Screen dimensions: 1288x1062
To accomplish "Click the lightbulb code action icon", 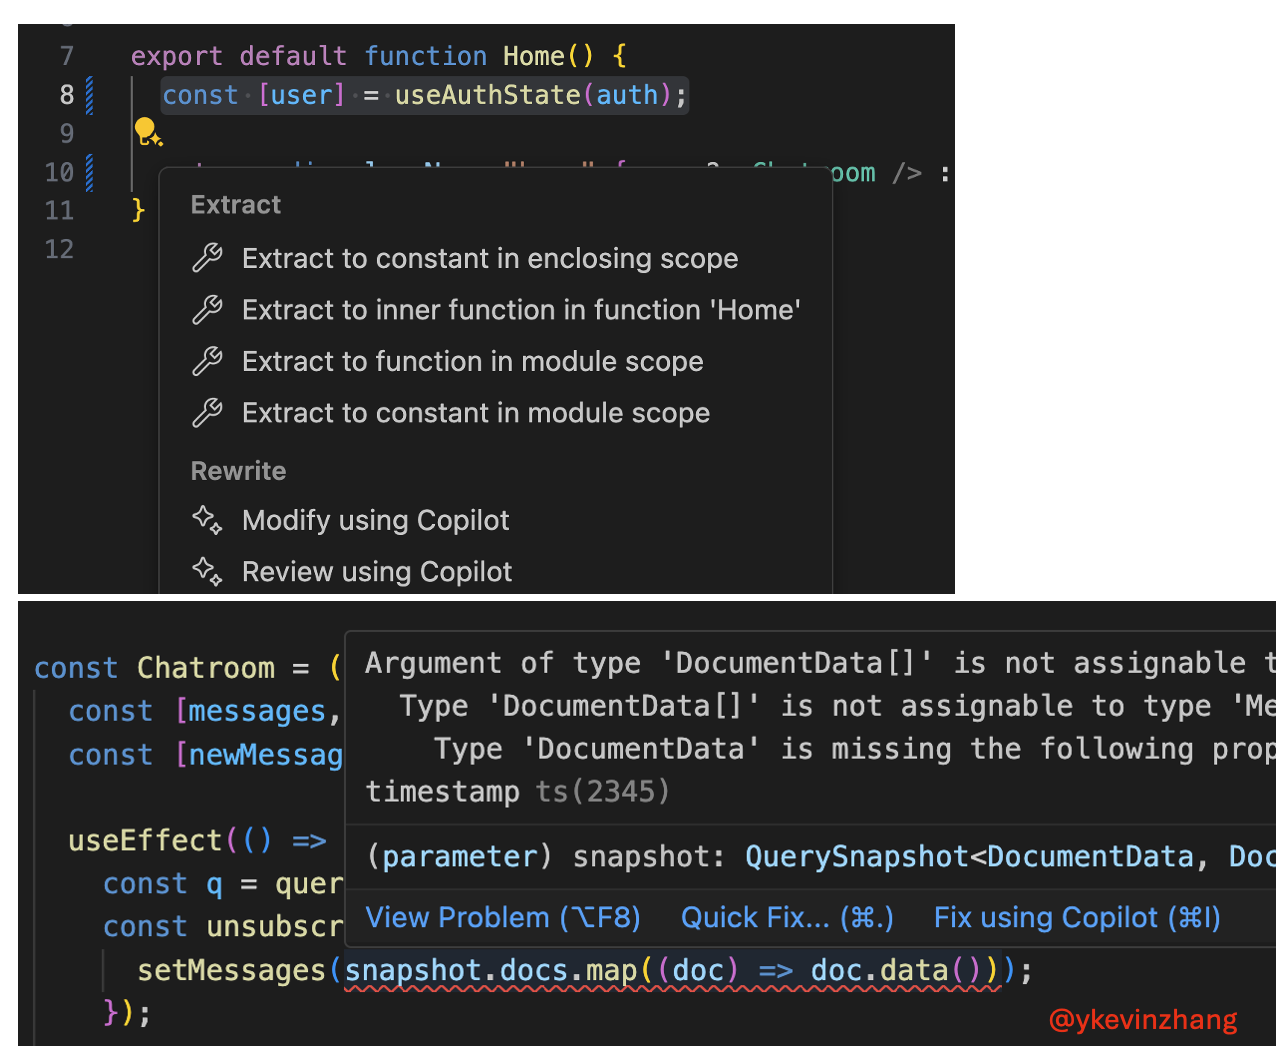I will [148, 131].
